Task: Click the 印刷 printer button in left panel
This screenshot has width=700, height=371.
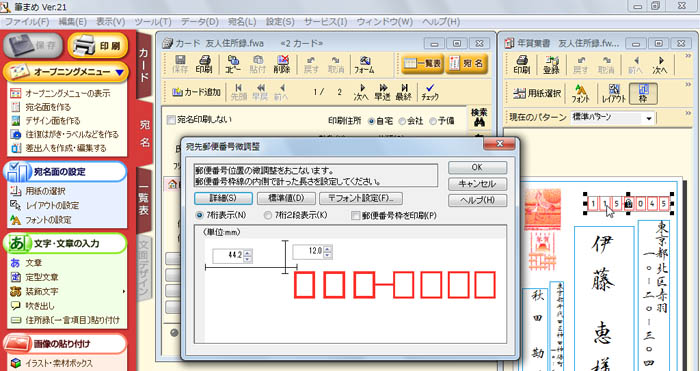Action: coord(98,46)
